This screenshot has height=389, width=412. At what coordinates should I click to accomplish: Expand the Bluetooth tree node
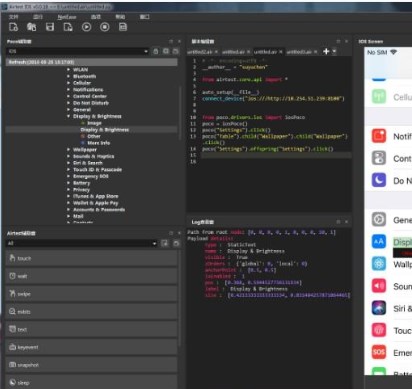68,76
